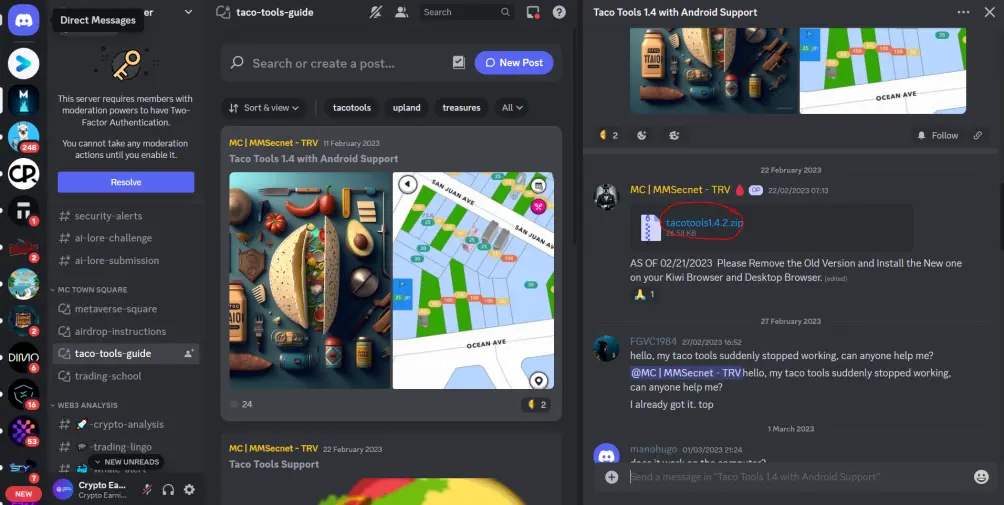Viewport: 1004px width, 505px height.
Task: Open forum guidelines checklist icon
Action: pyautogui.click(x=458, y=62)
